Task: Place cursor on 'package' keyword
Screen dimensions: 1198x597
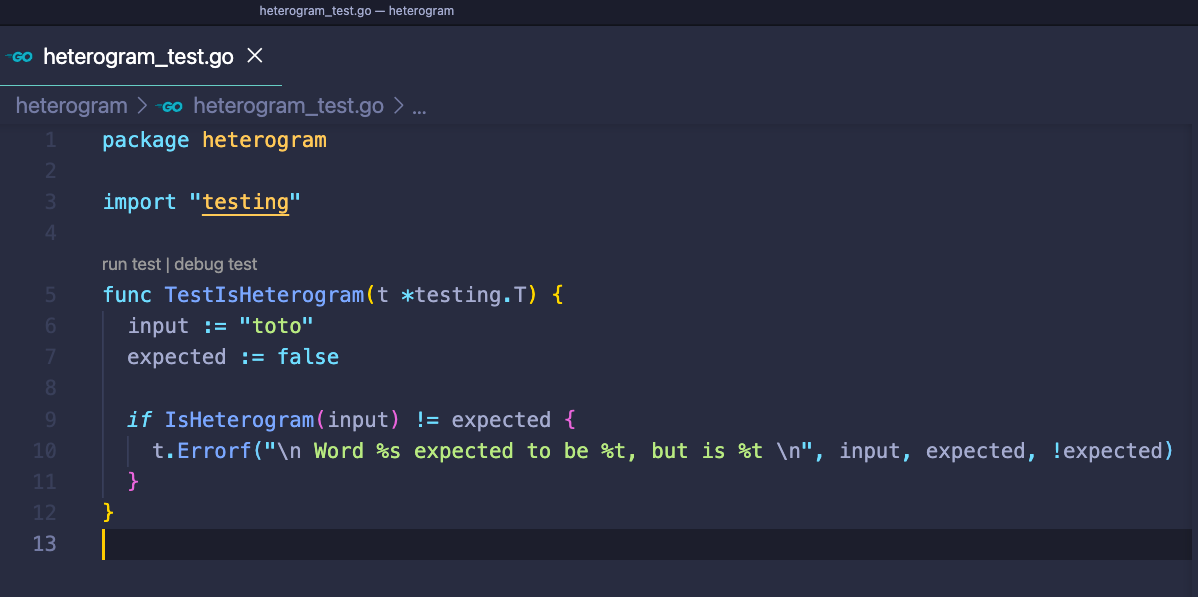Action: [x=146, y=141]
